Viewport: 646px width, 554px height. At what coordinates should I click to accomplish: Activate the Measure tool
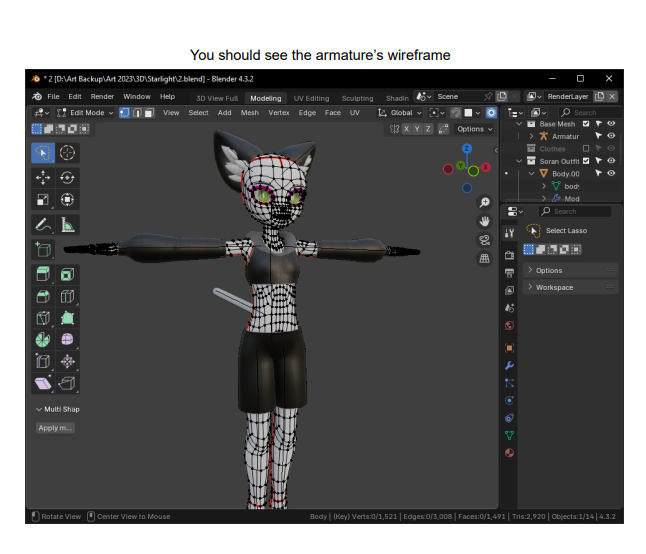click(x=68, y=225)
